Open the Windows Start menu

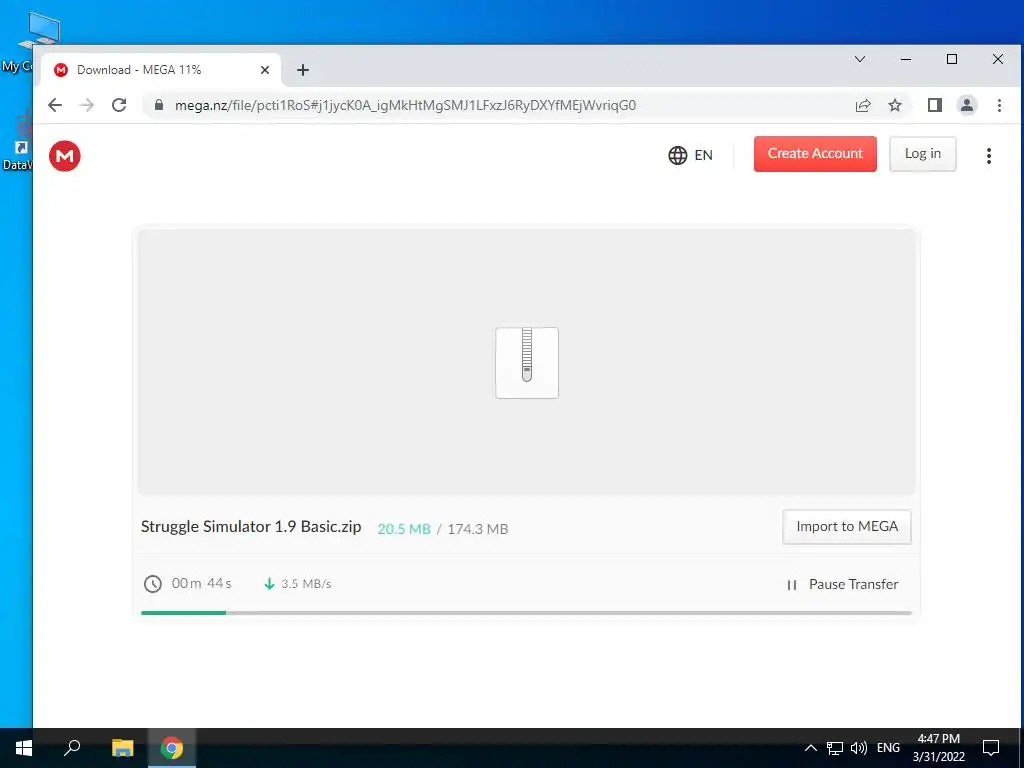(24, 748)
